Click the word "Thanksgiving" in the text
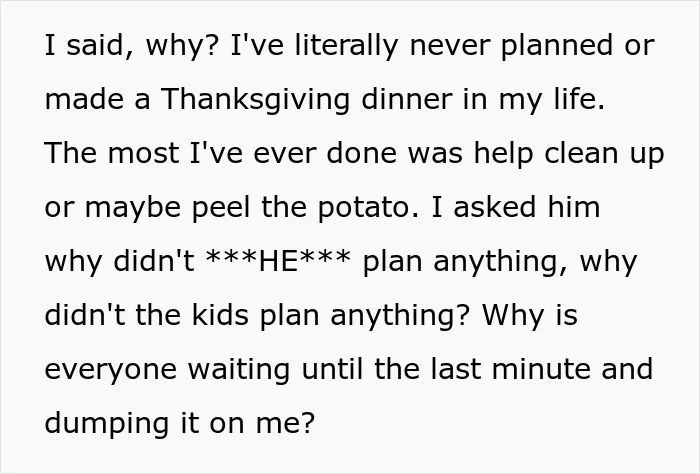Image resolution: width=700 pixels, height=474 pixels. pos(255,100)
